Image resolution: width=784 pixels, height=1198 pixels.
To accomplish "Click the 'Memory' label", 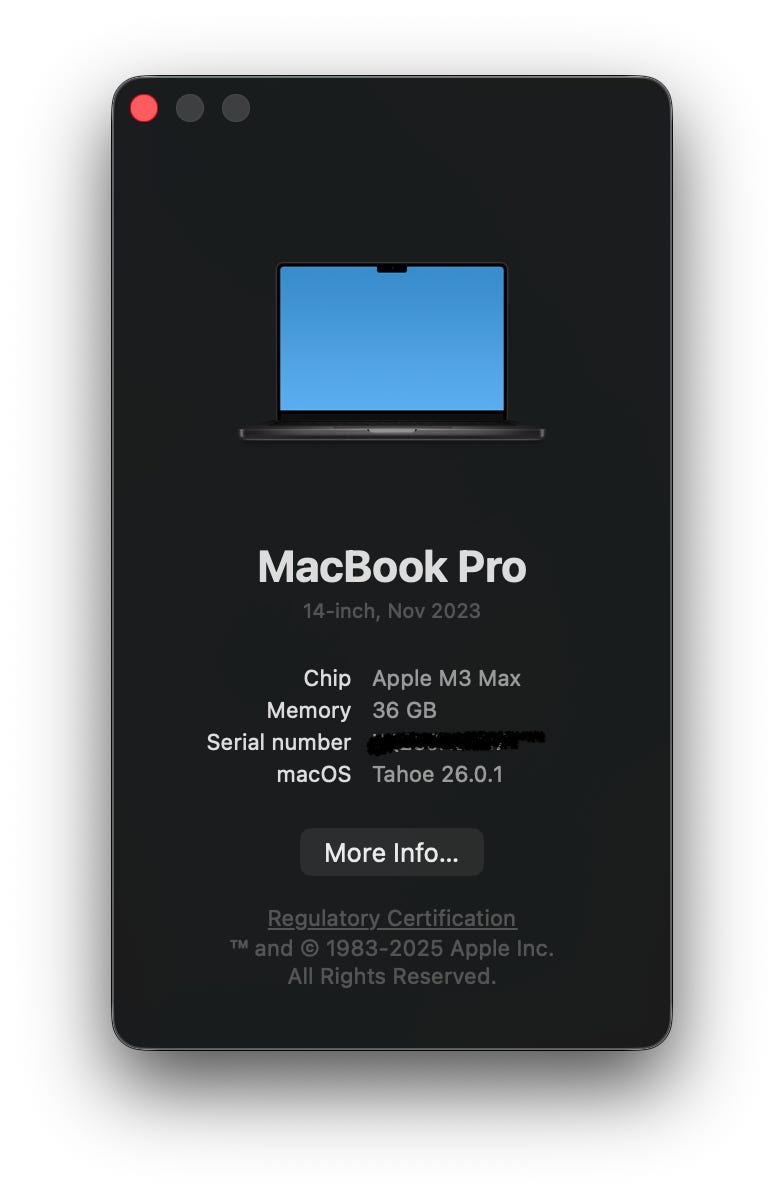I will coord(309,711).
